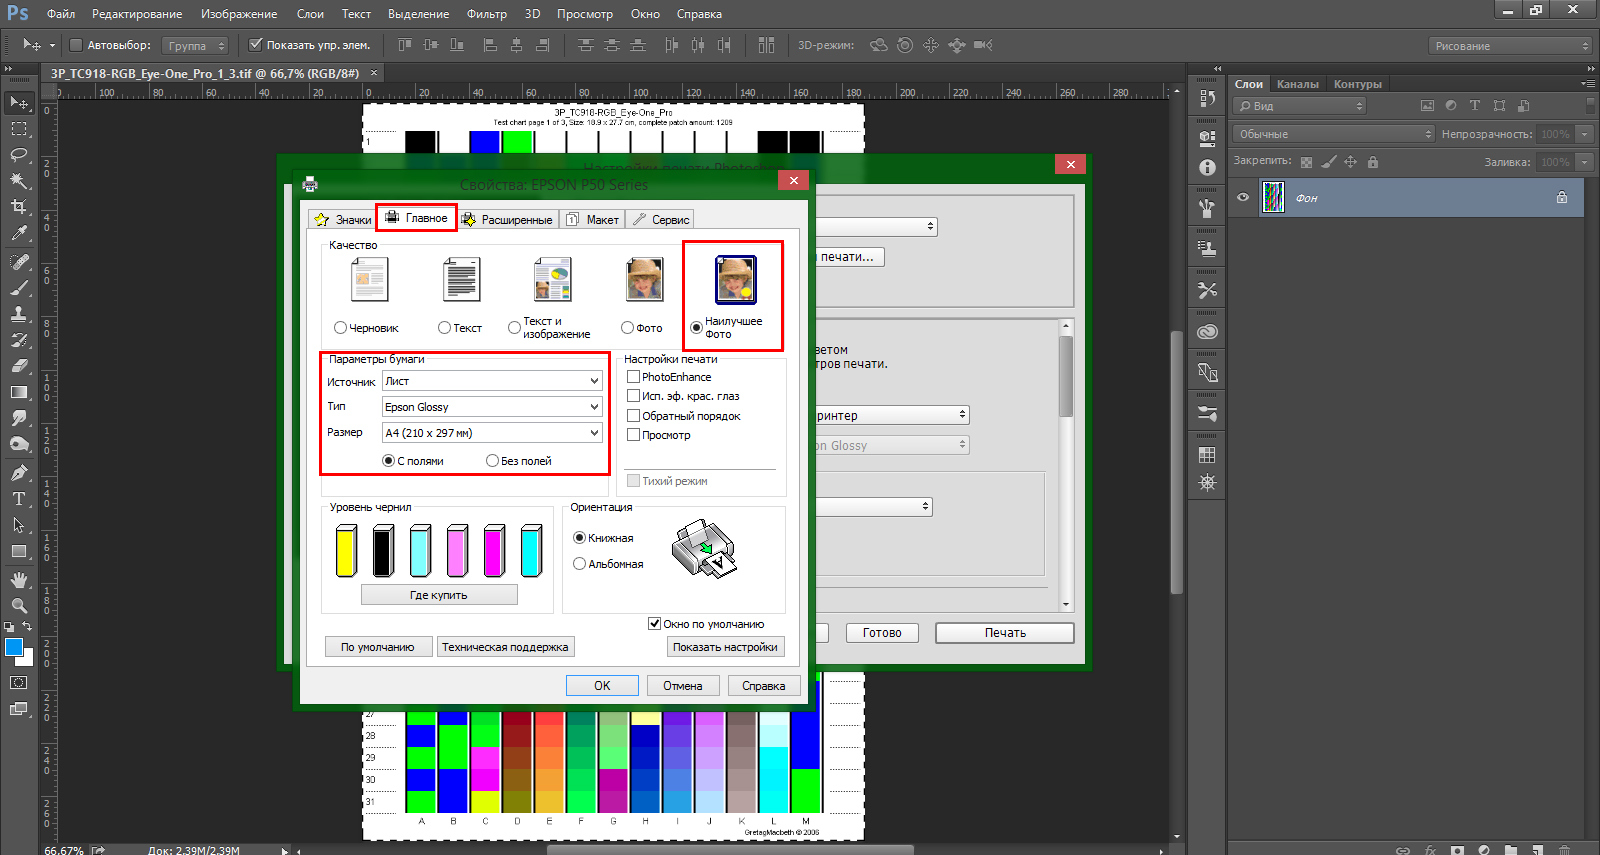
Task: Hide the Фон layer with eye icon
Action: pyautogui.click(x=1243, y=197)
